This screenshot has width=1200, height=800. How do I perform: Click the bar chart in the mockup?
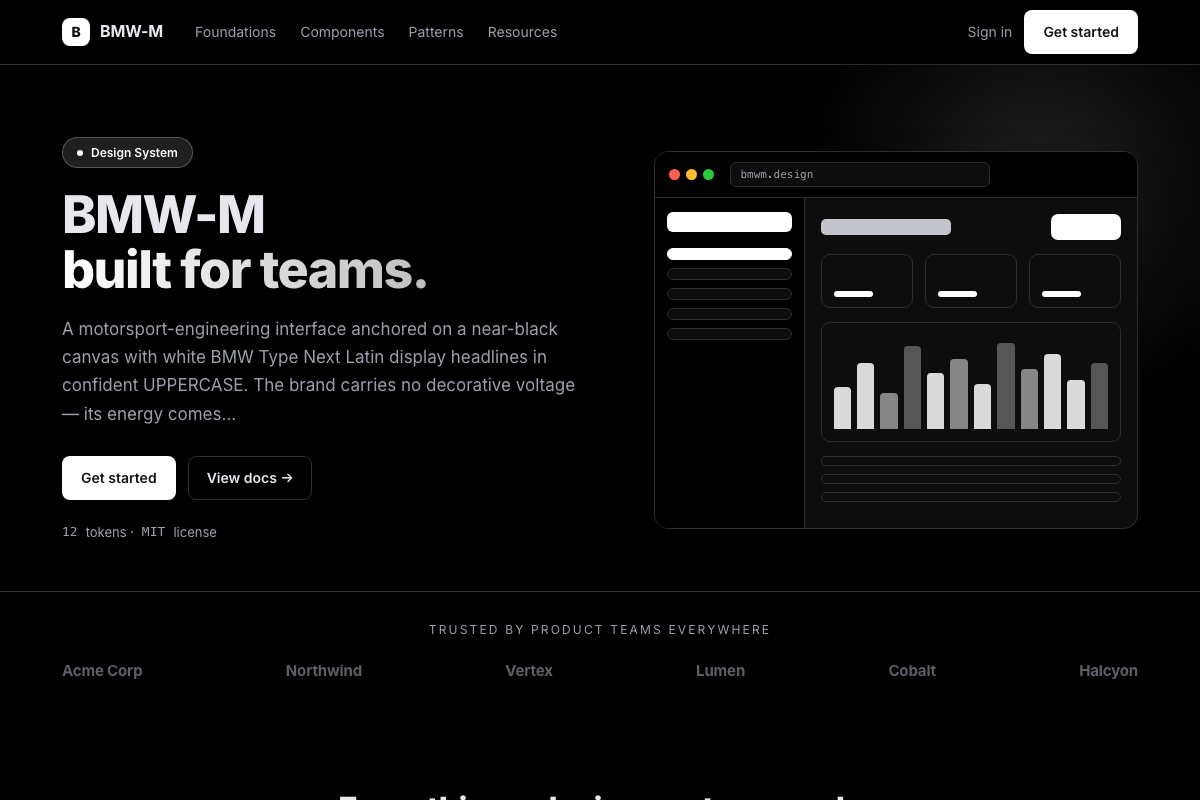coord(971,382)
